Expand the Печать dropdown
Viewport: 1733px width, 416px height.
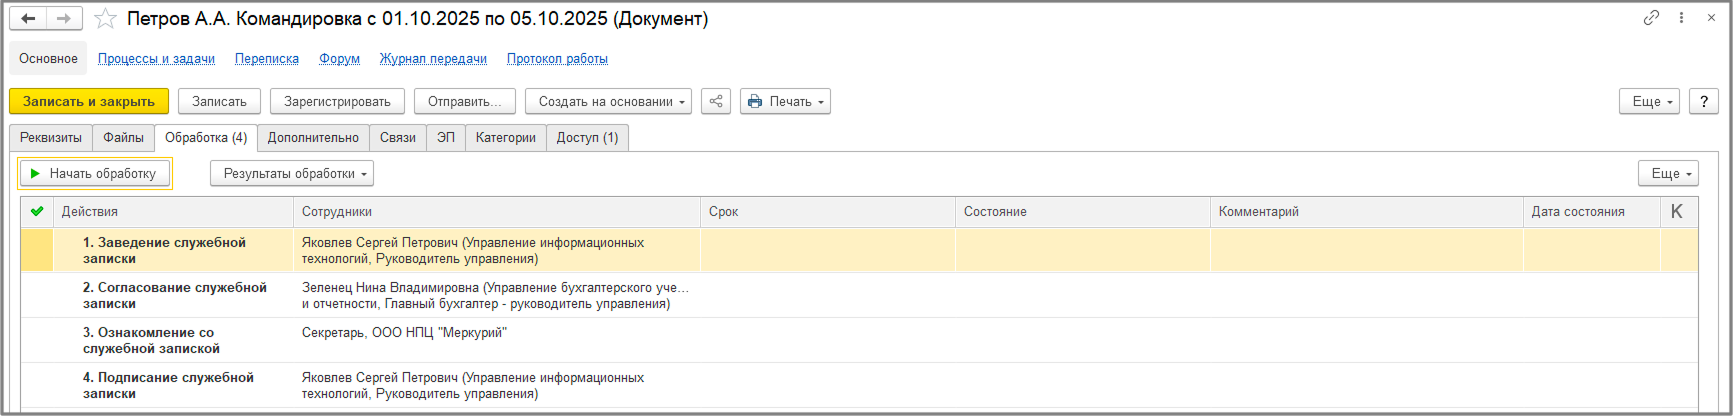pyautogui.click(x=785, y=101)
